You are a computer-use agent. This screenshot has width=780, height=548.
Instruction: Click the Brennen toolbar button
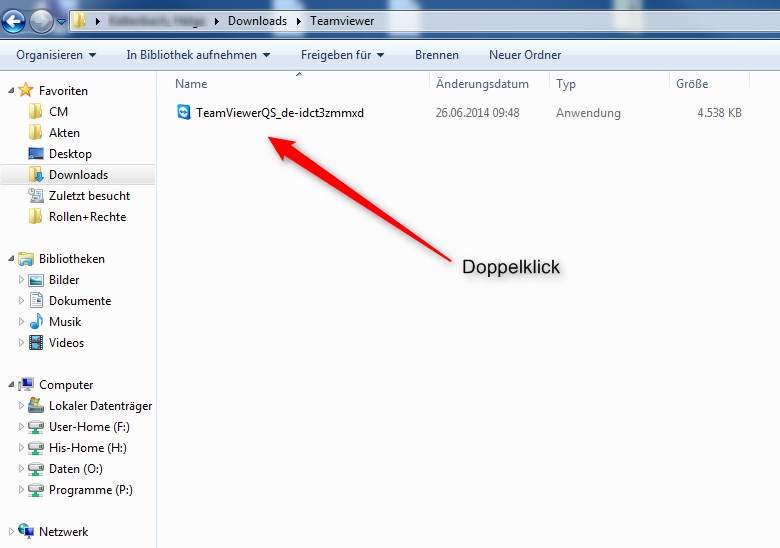[437, 55]
